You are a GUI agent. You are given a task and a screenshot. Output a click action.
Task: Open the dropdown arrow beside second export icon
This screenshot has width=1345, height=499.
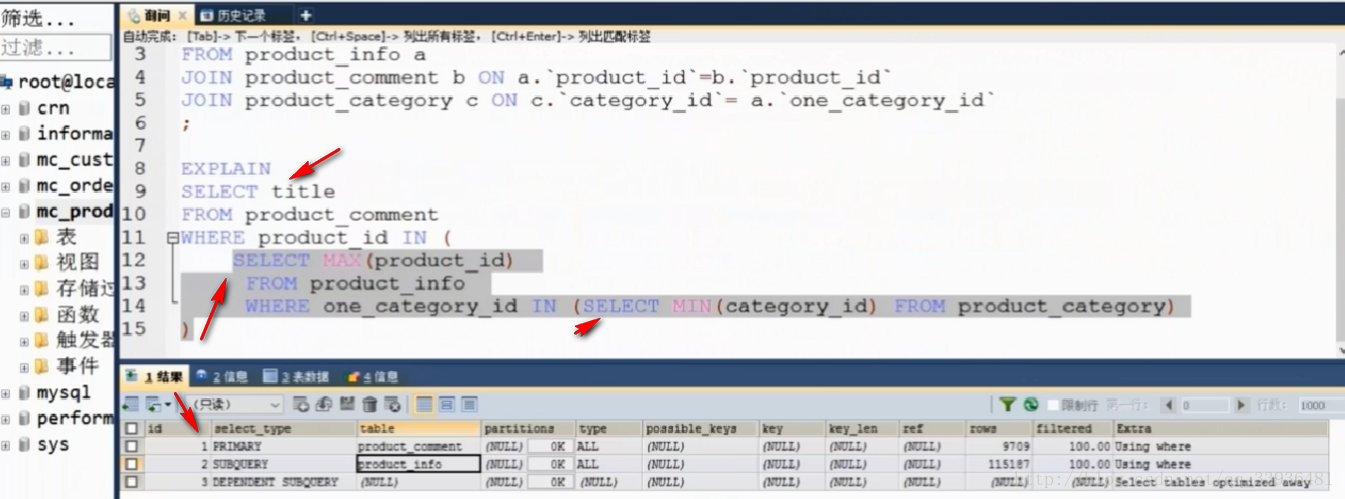tap(168, 405)
